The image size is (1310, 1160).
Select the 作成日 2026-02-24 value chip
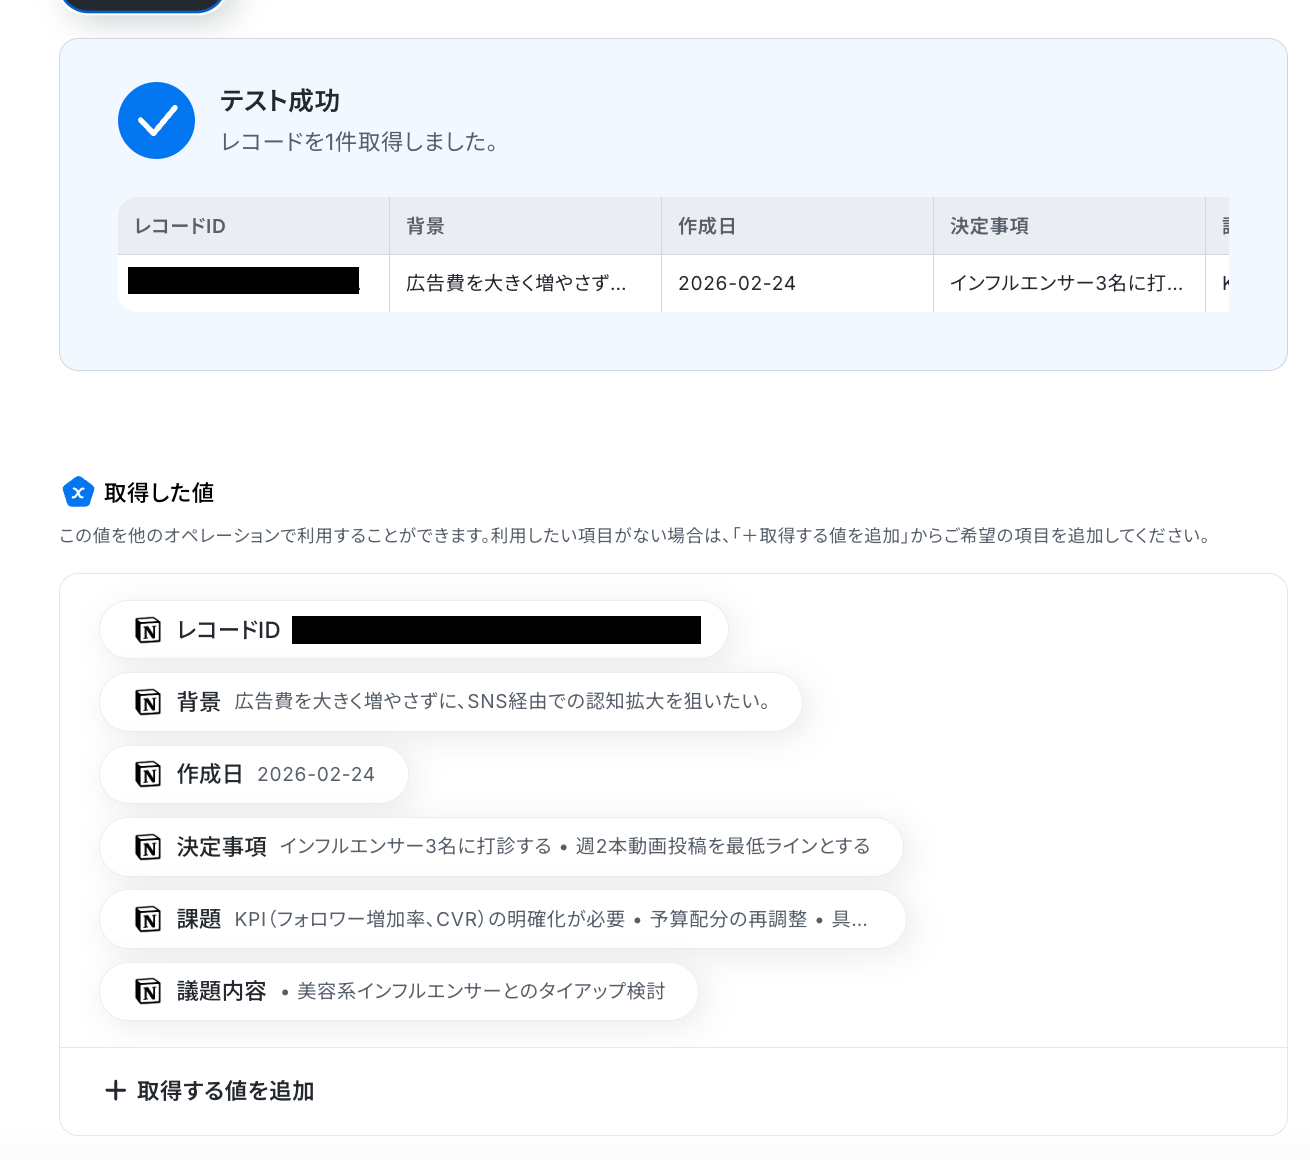(x=254, y=774)
